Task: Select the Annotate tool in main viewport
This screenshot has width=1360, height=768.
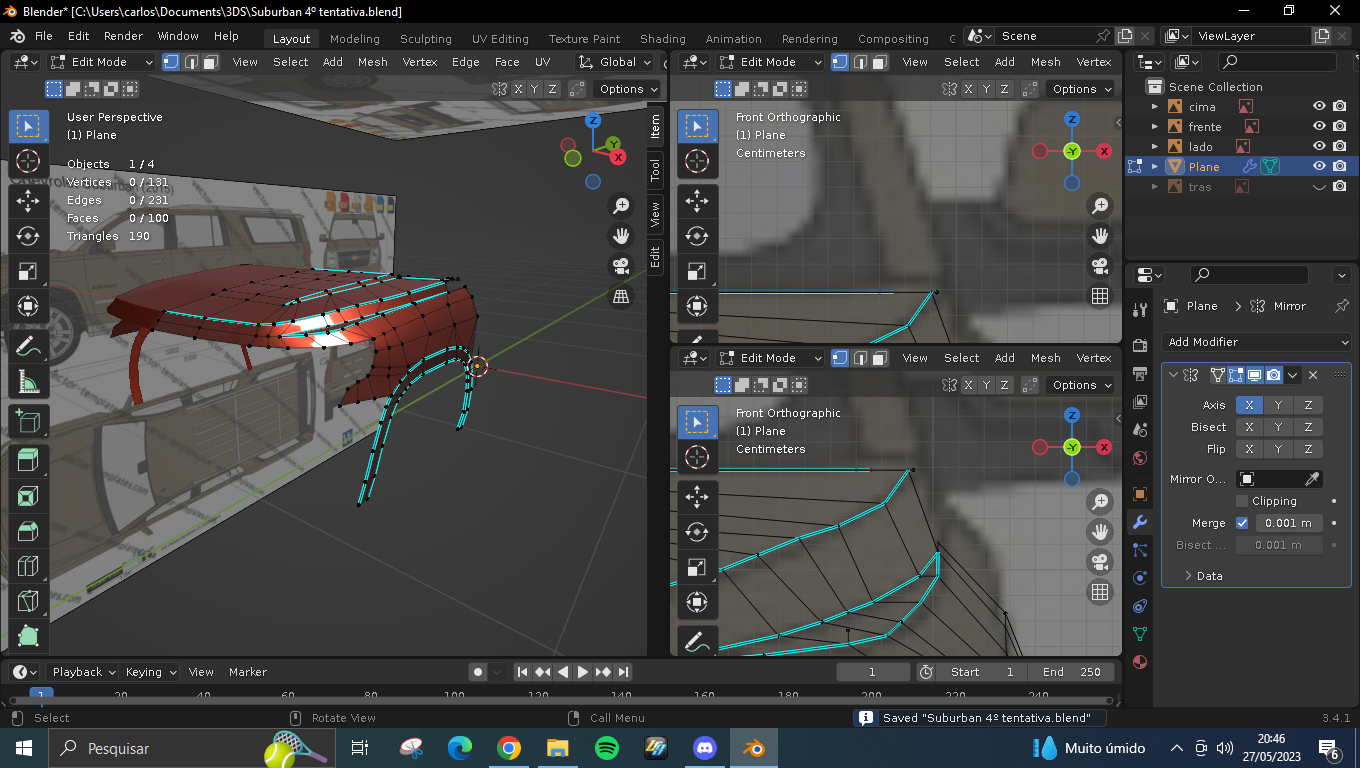Action: 28,346
